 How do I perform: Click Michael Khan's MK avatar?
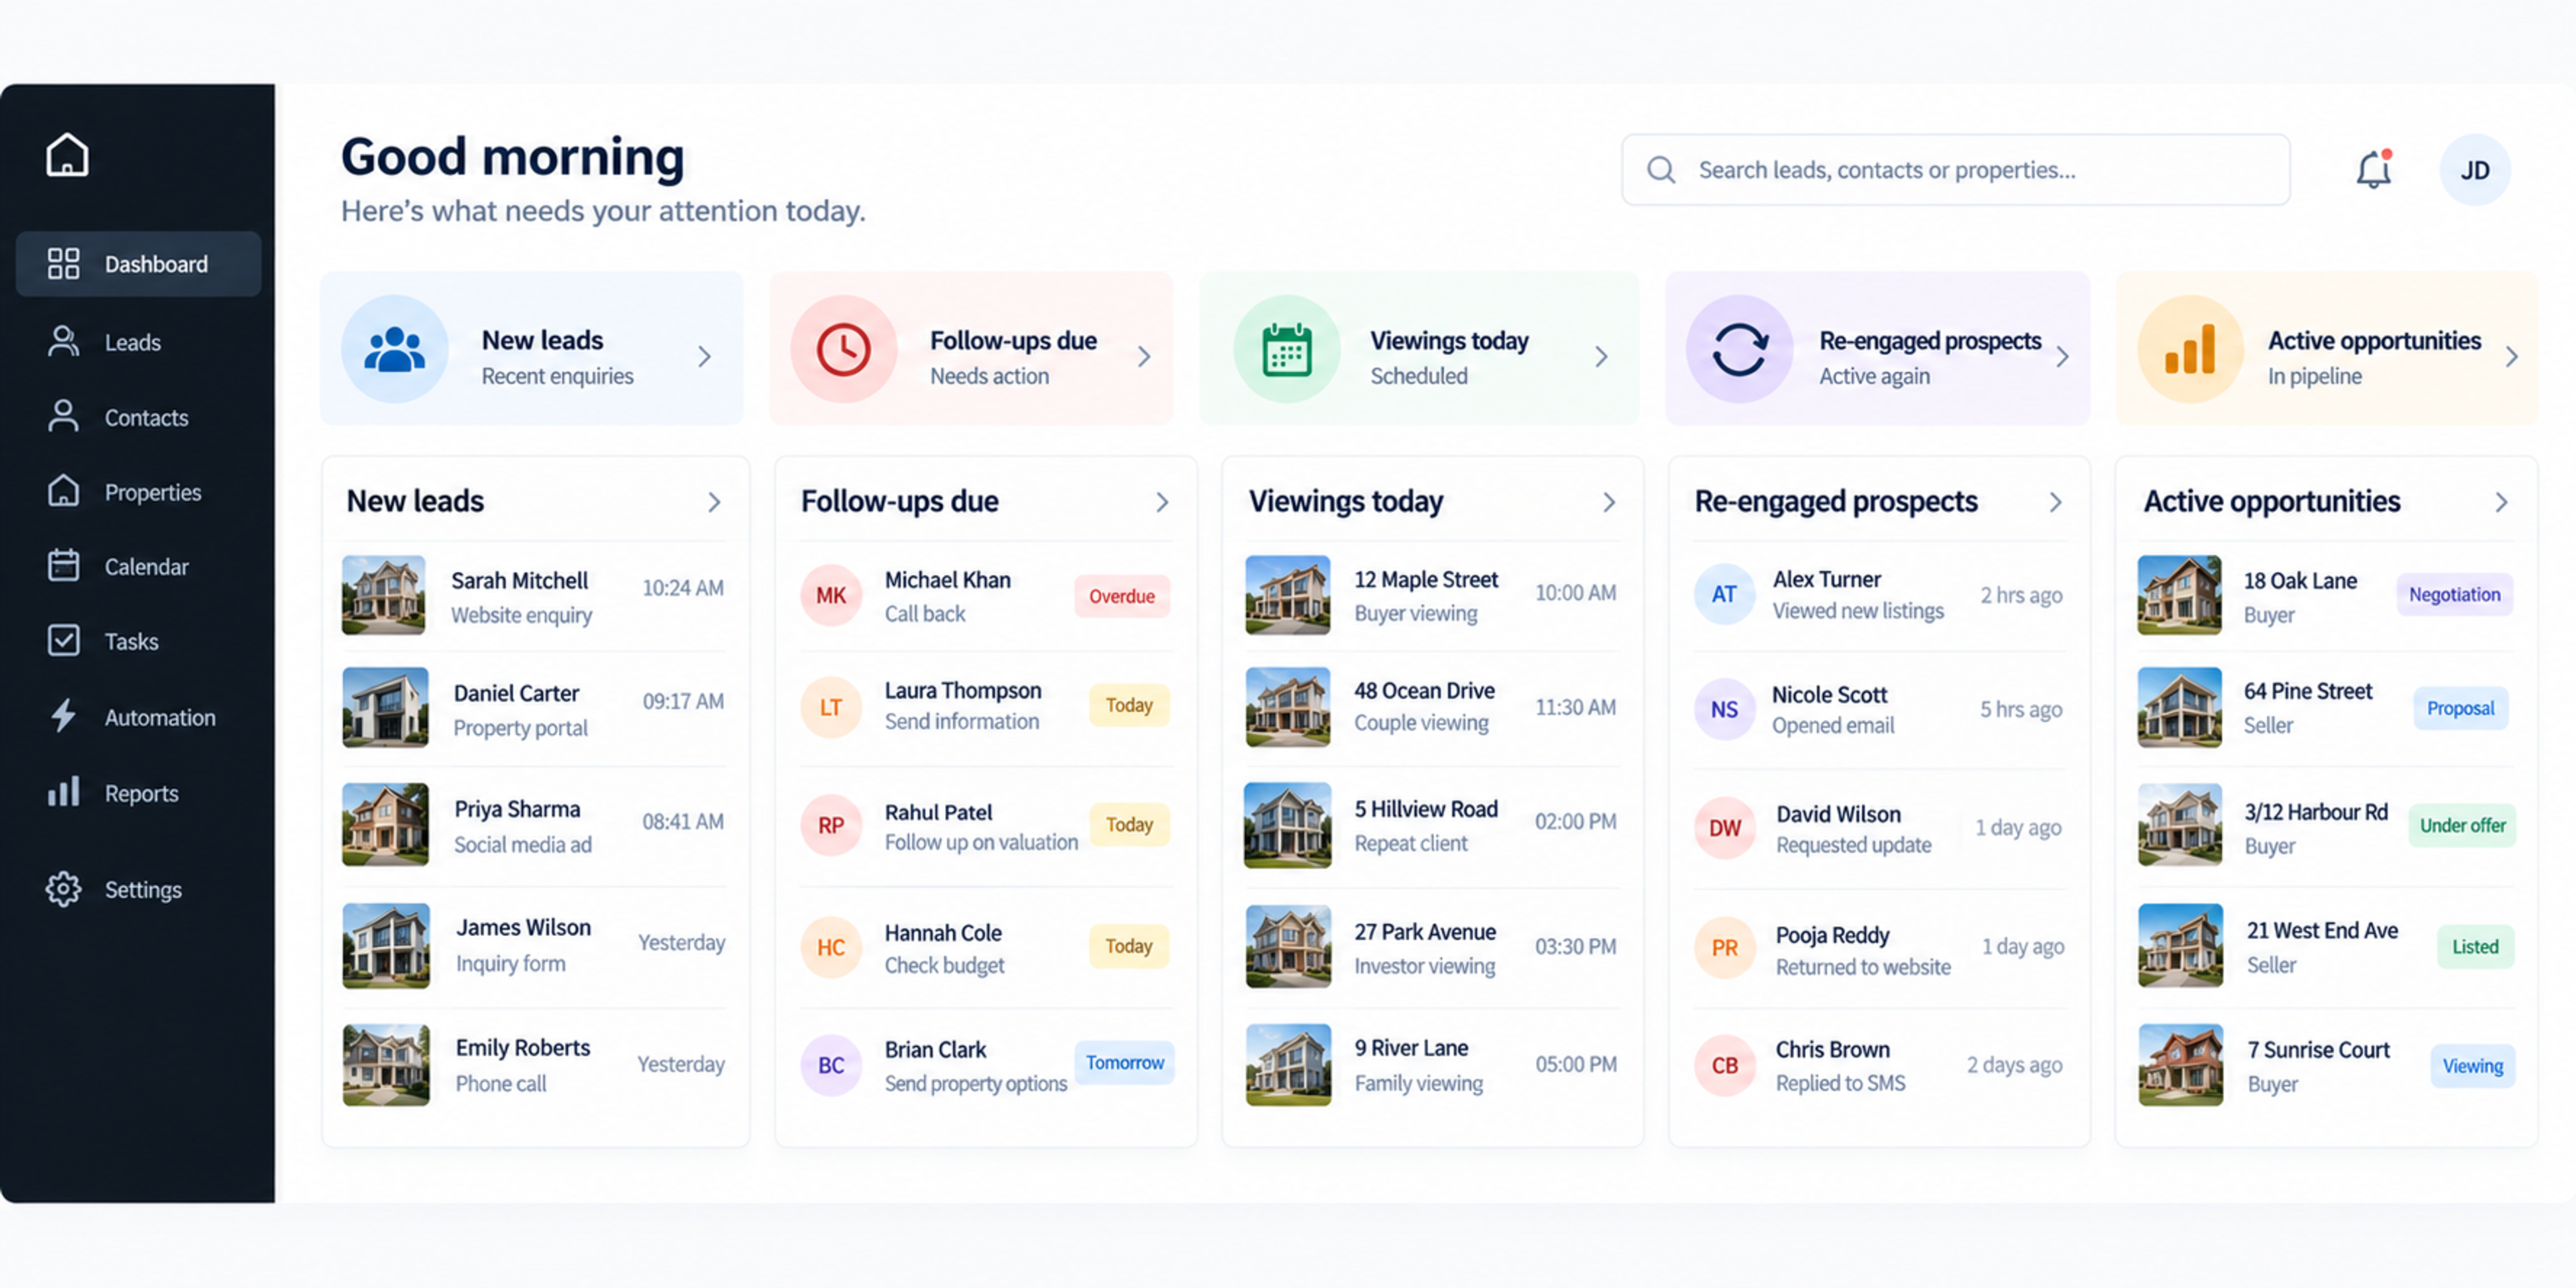point(831,596)
